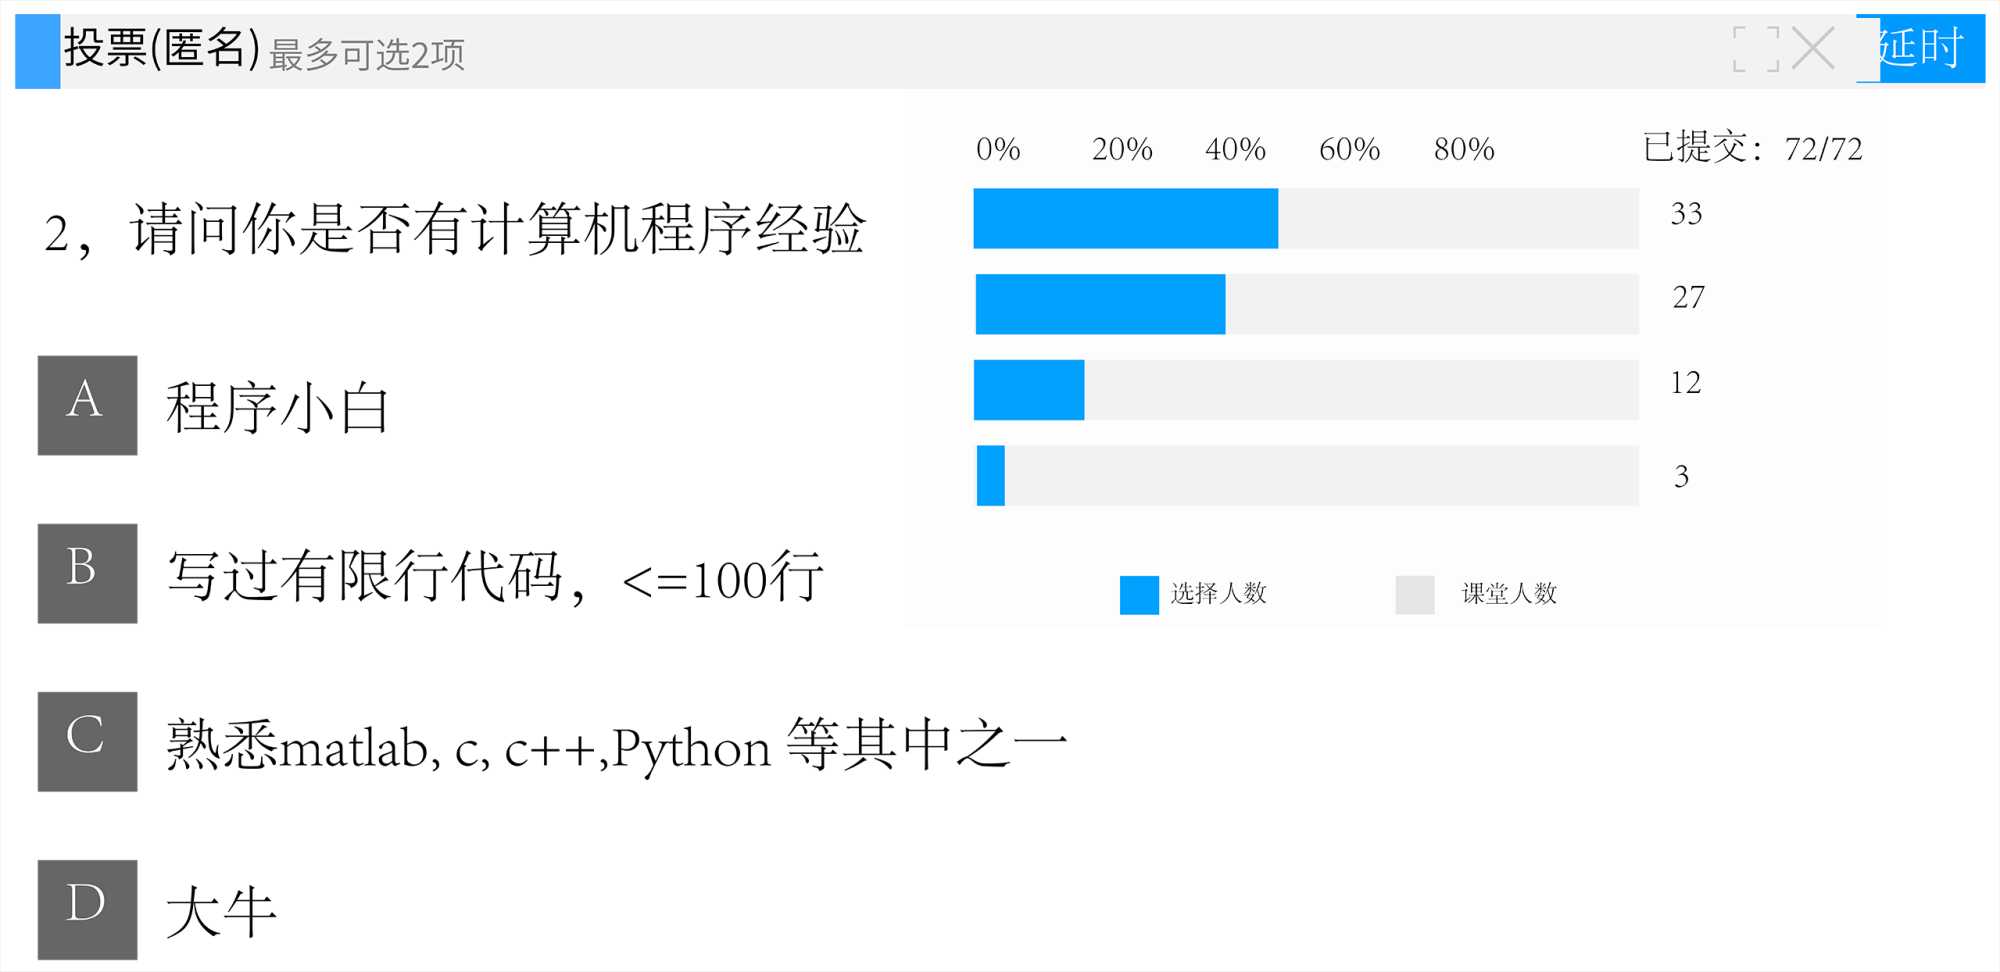Close the voting panel with X
This screenshot has height=972, width=2000.
point(1812,48)
